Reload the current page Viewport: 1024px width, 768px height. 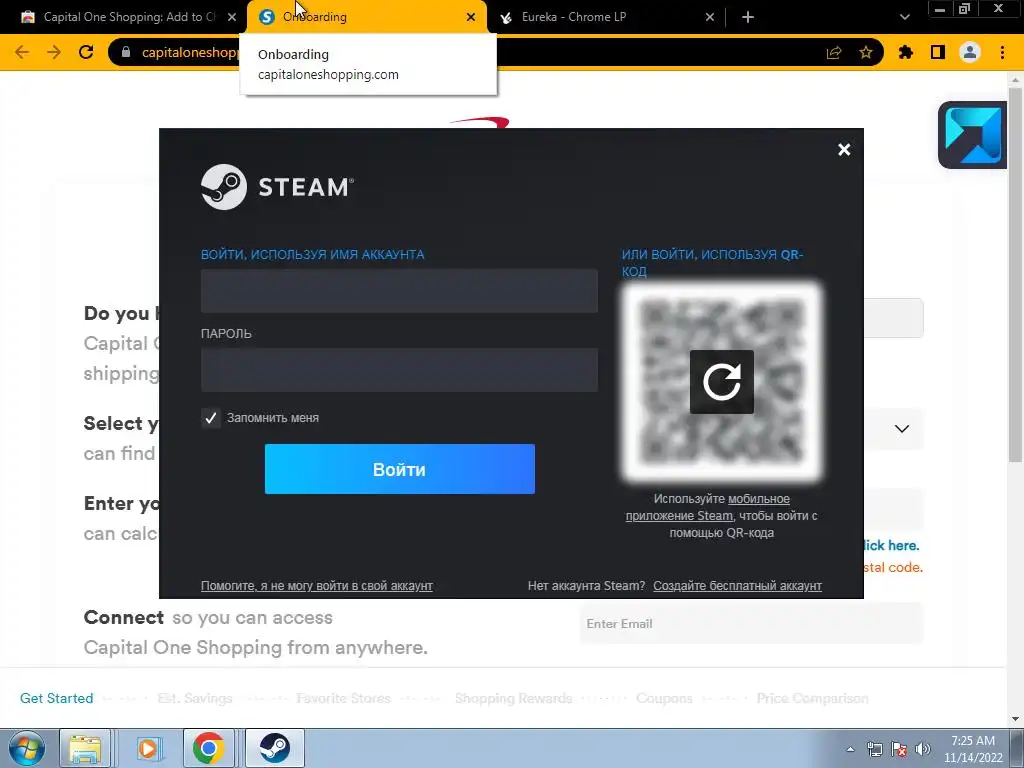86,52
